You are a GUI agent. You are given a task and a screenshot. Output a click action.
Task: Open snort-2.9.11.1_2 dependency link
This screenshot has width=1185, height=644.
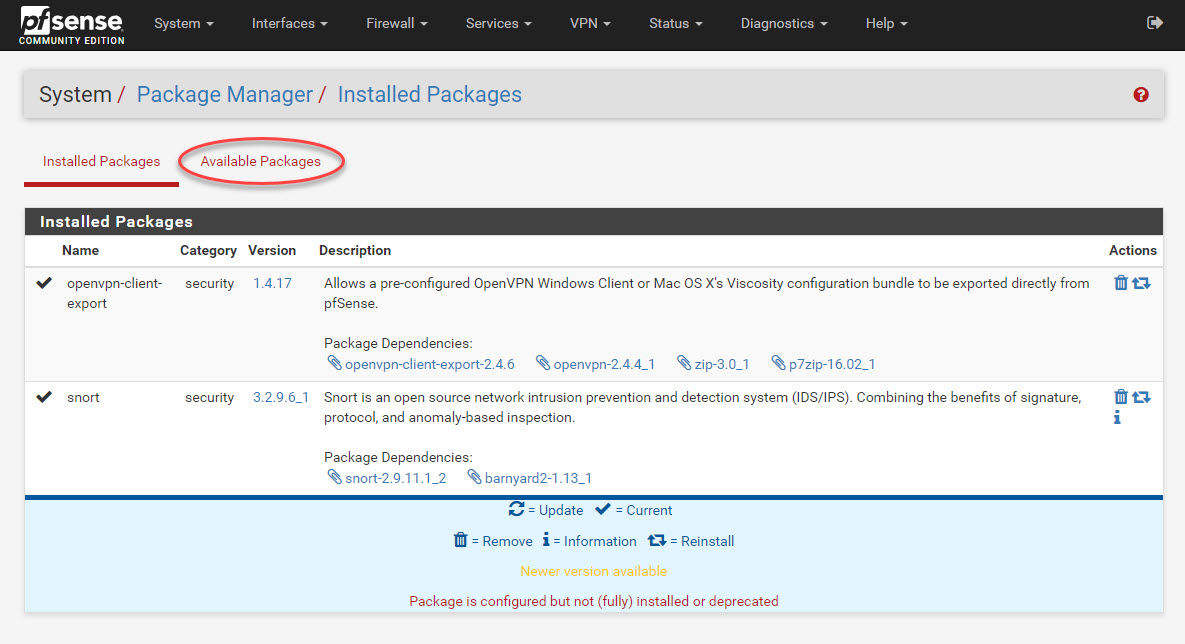click(x=395, y=478)
